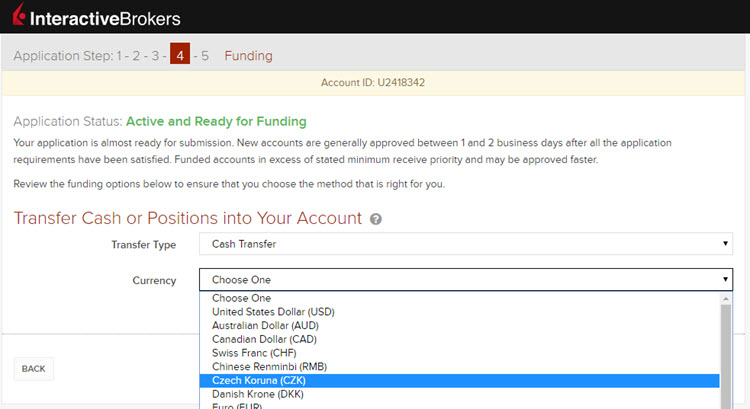The image size is (750, 409).
Task: Open the Transfer Type dropdown
Action: 466,244
